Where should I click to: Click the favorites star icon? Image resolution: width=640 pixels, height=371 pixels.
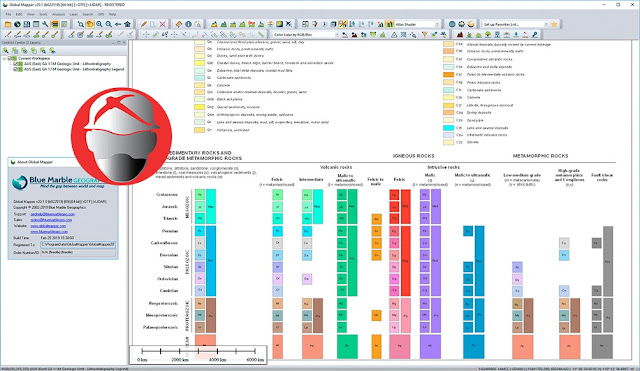click(x=554, y=24)
